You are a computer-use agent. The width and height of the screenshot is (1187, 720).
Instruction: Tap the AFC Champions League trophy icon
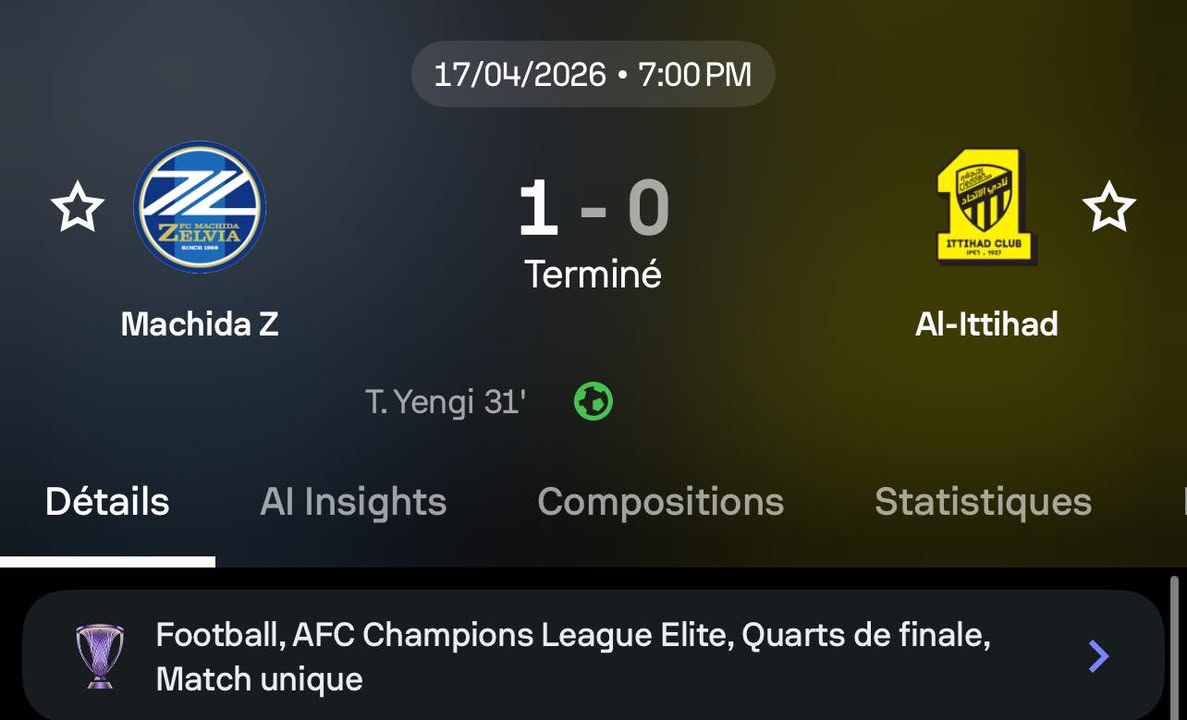(x=100, y=656)
